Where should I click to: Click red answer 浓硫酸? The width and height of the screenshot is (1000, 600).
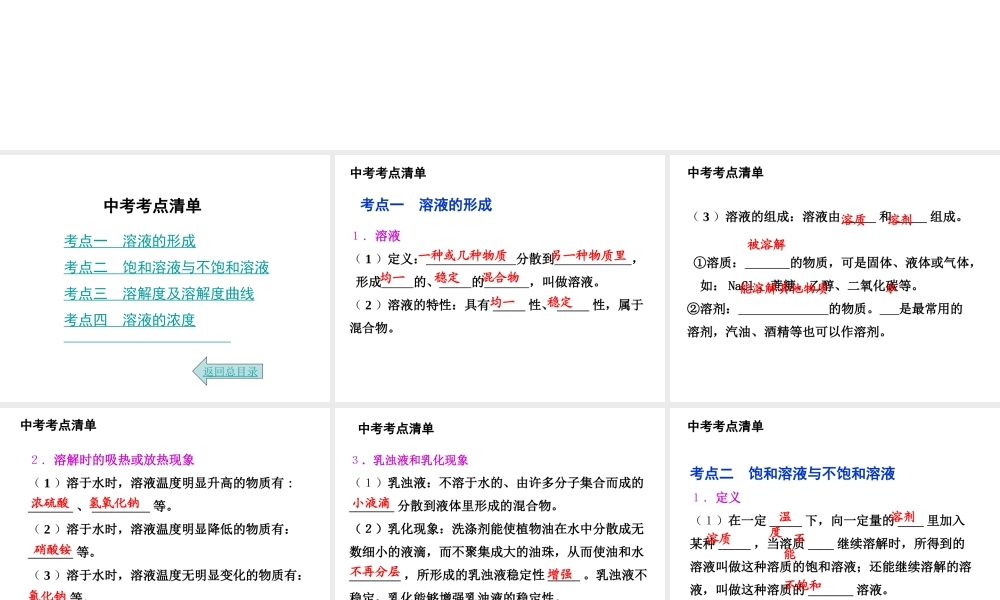50,503
